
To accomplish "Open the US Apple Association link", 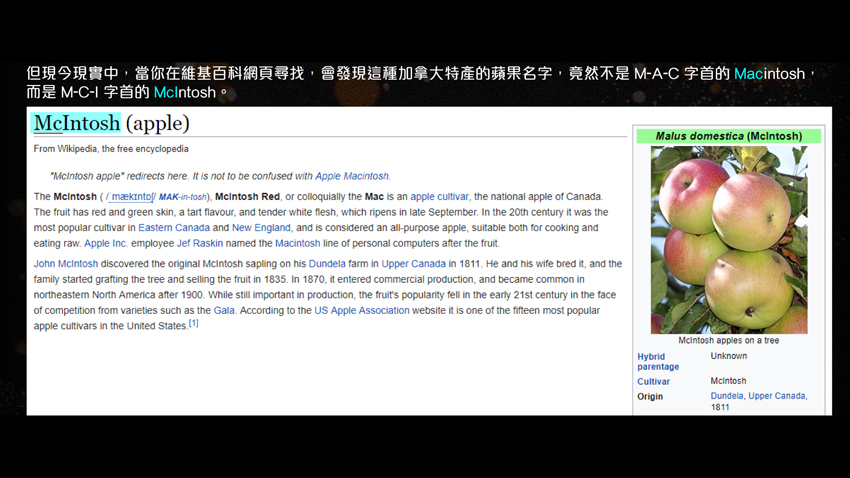I will coord(362,311).
